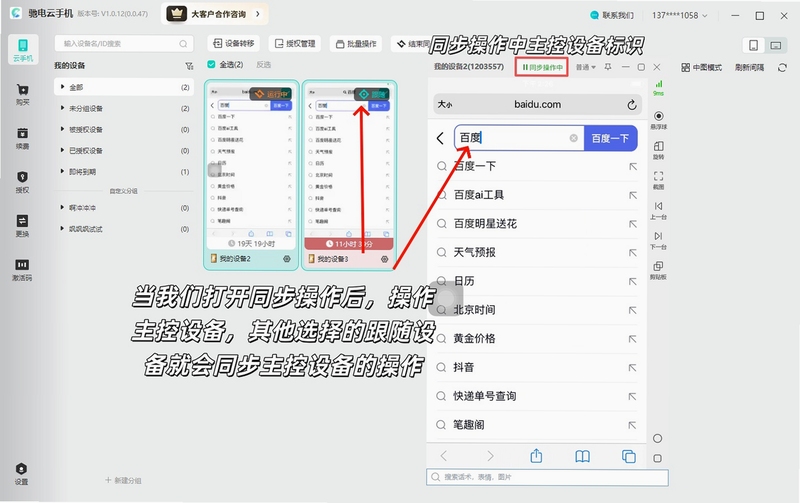Open the 刷新间隔 setting
Screen dimensions: 800x503
pyautogui.click(x=749, y=67)
